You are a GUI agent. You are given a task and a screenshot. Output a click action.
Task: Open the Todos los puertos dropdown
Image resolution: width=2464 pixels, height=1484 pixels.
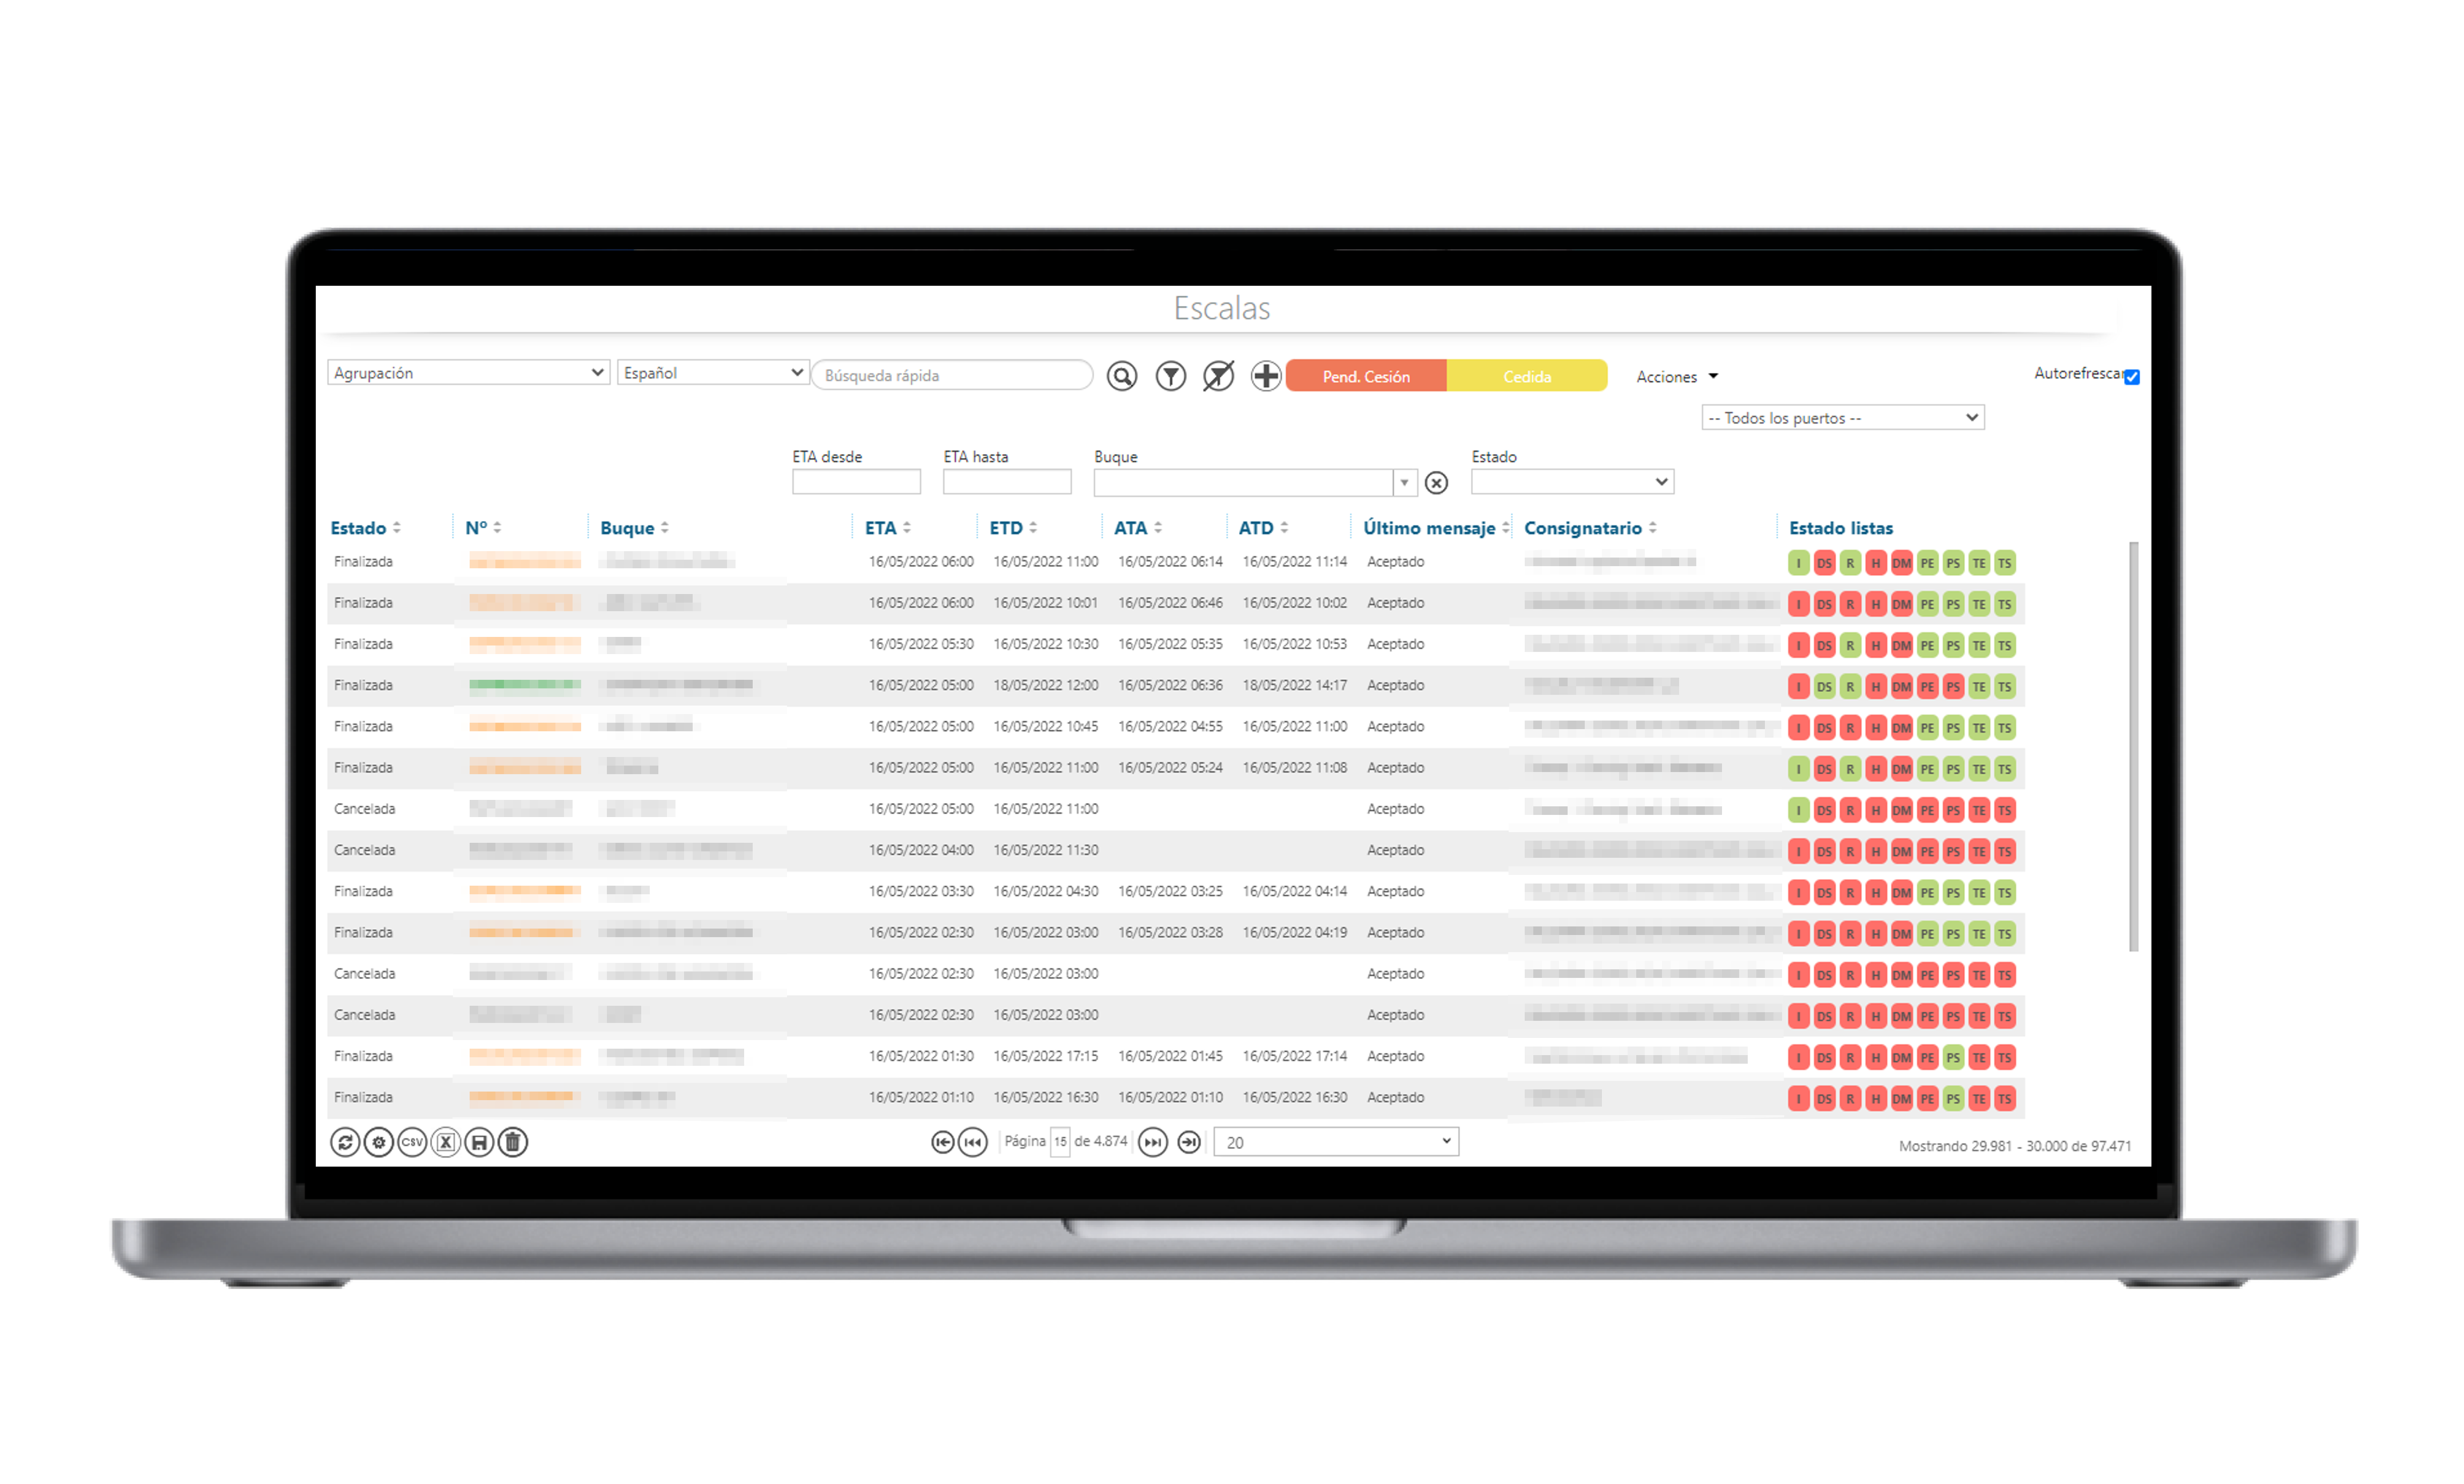1843,418
